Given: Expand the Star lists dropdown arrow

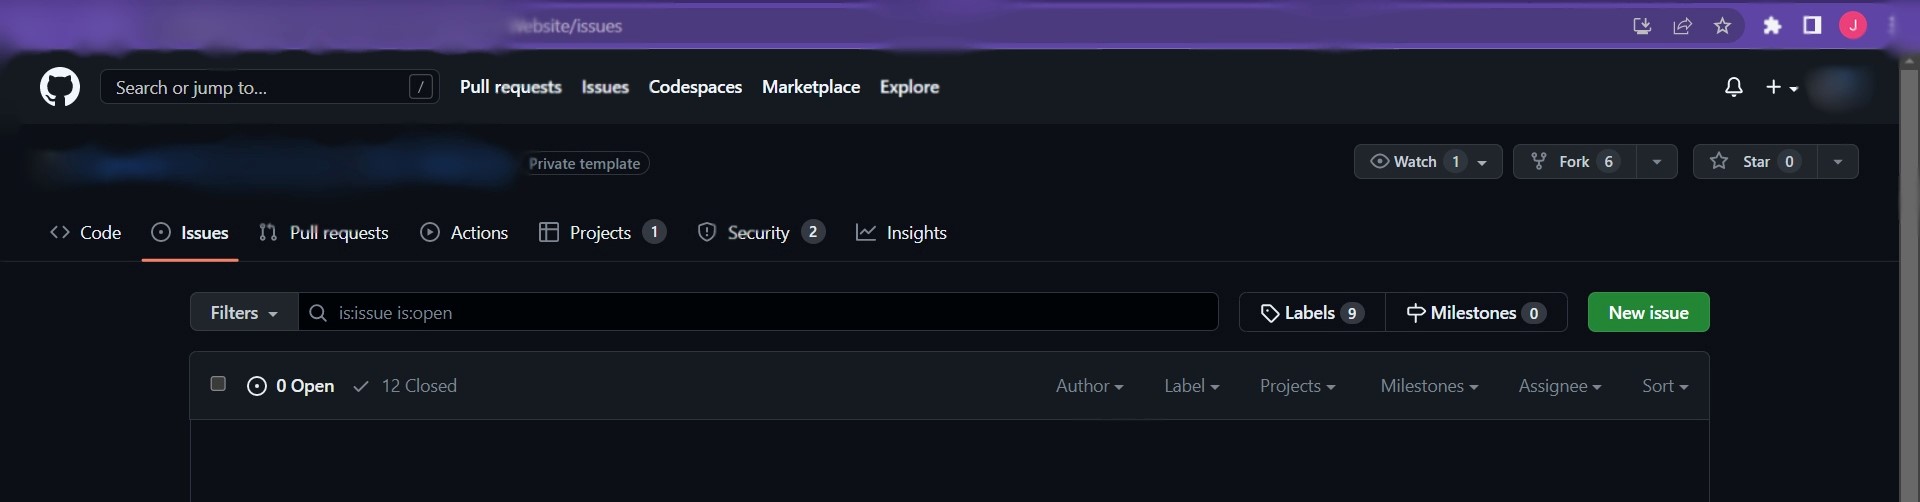Looking at the screenshot, I should click(x=1838, y=161).
